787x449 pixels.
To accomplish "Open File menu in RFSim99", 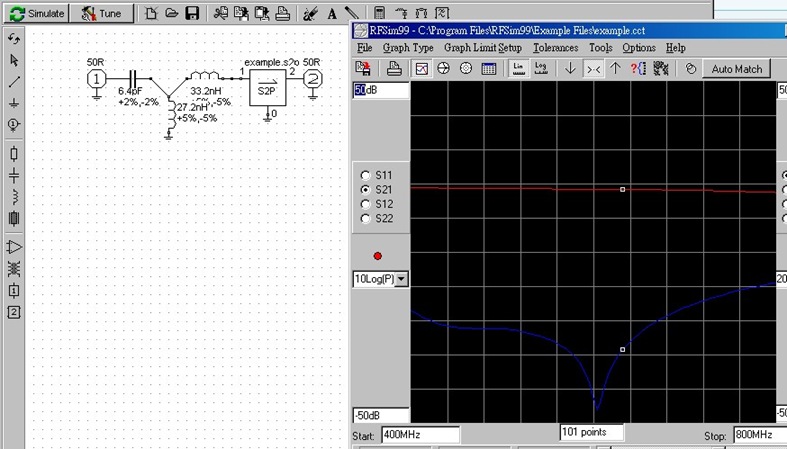I will click(364, 48).
